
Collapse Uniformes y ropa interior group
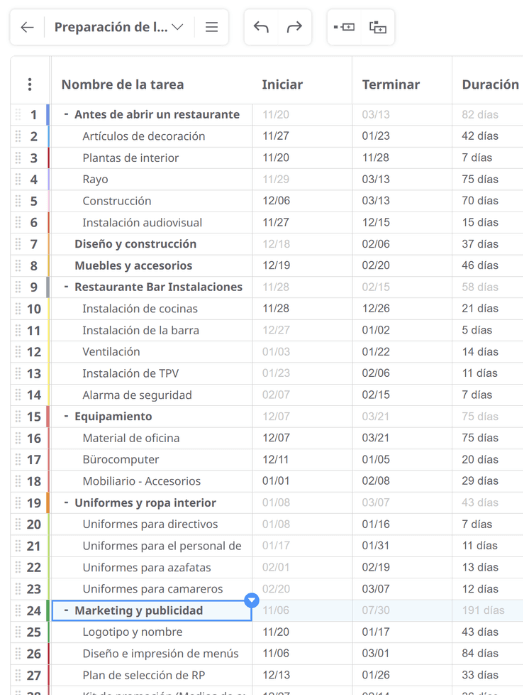point(66,503)
